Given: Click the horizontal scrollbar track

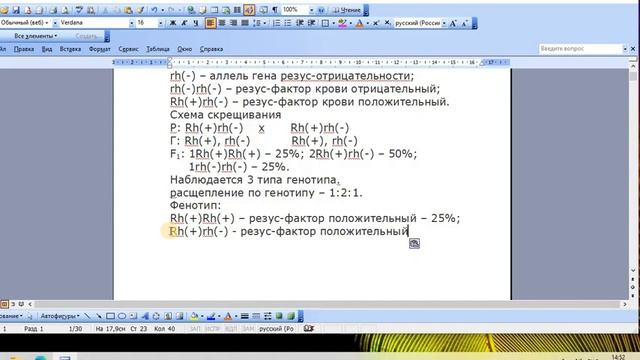Looking at the screenshot, I should [x=327, y=304].
